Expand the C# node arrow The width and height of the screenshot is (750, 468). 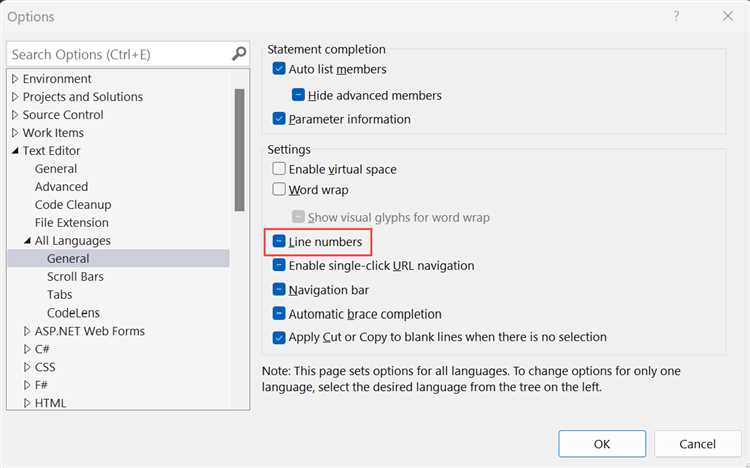[27, 349]
